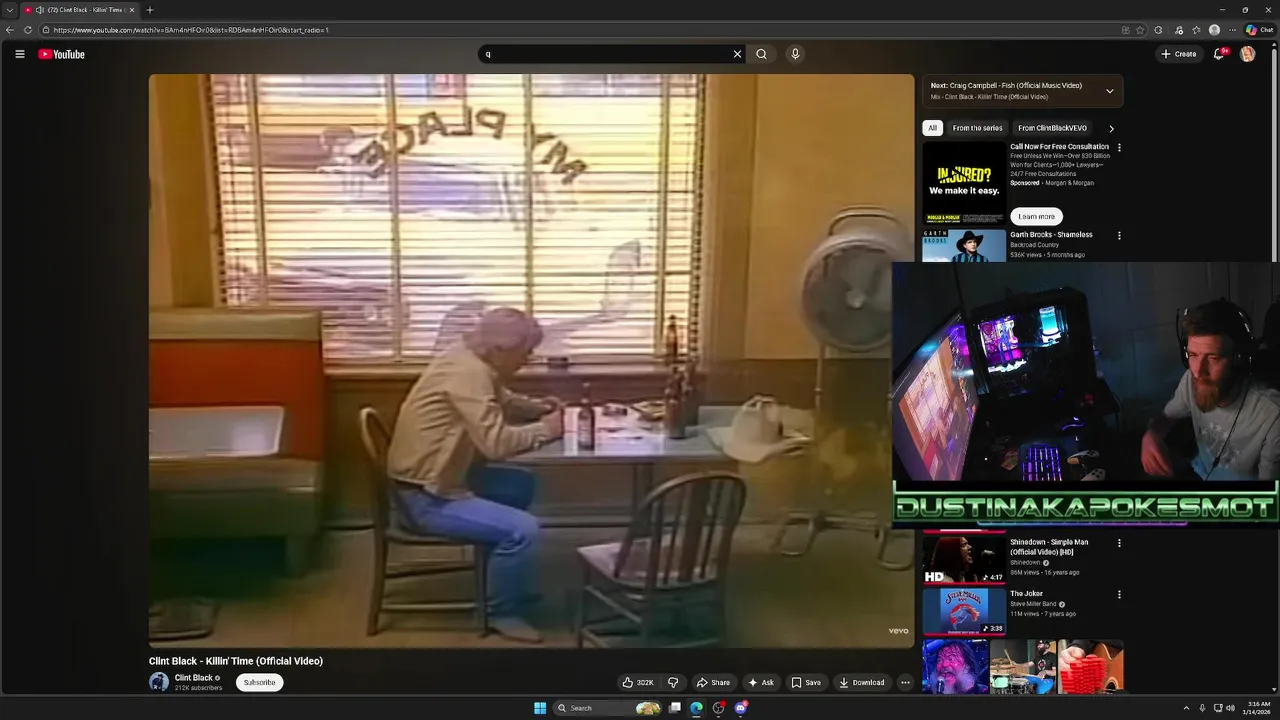
Task: Select the From the series chip
Action: point(977,128)
